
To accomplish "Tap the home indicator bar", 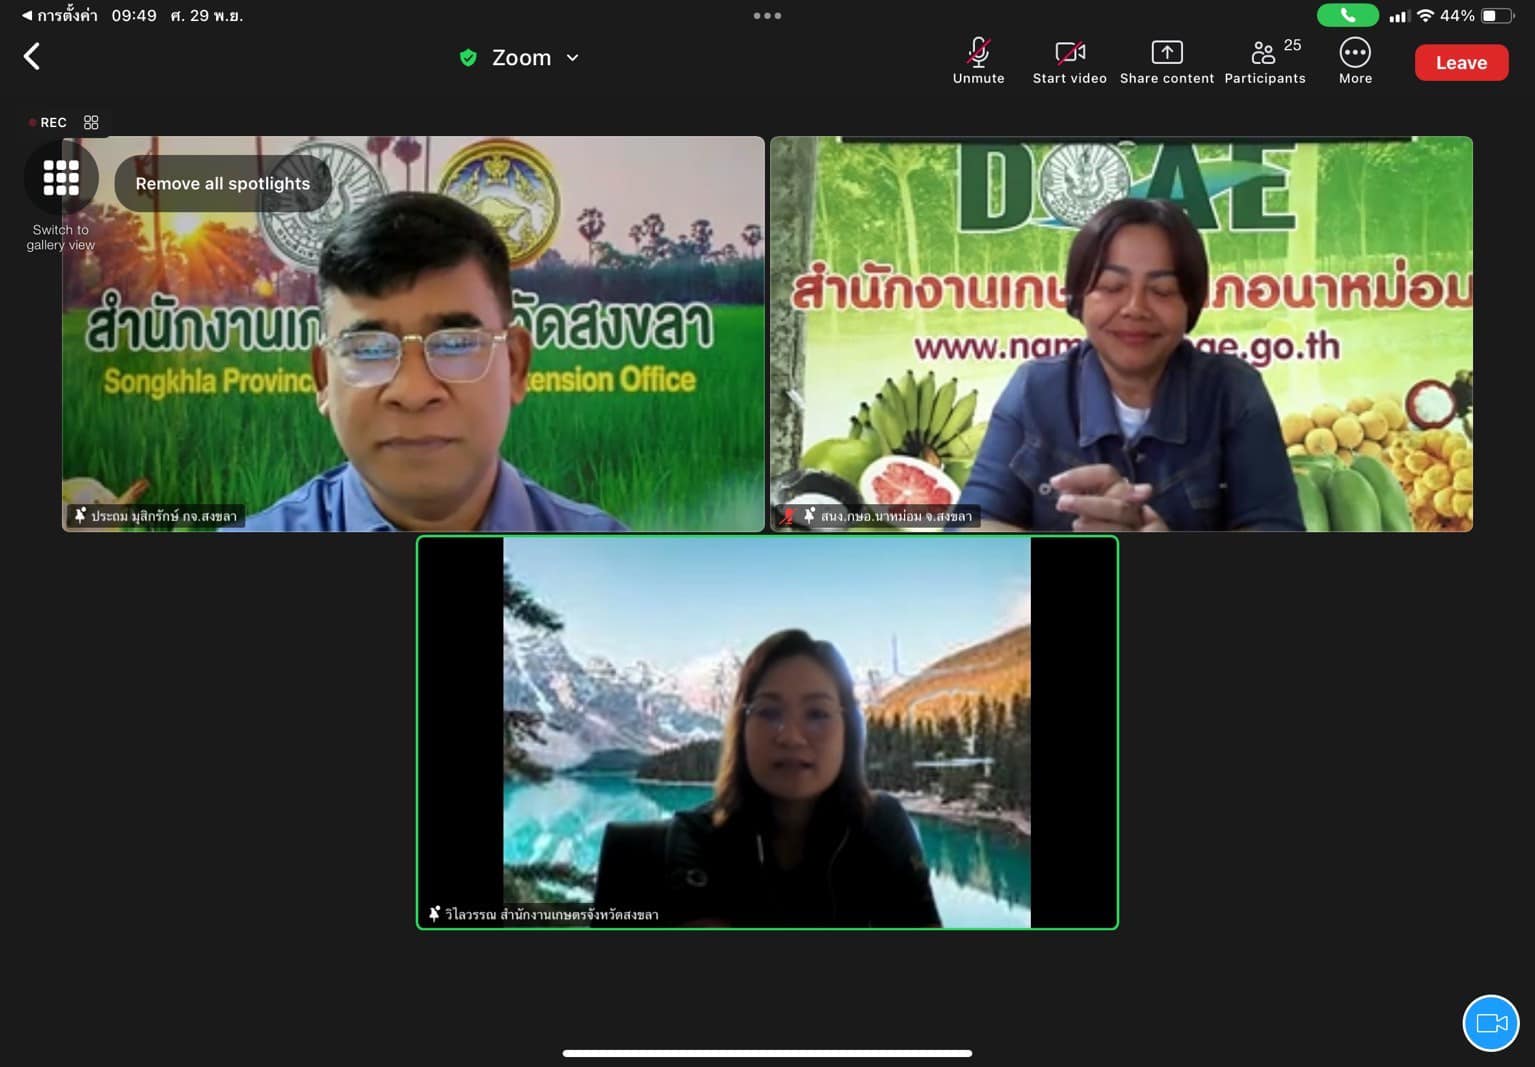I will pos(767,1052).
